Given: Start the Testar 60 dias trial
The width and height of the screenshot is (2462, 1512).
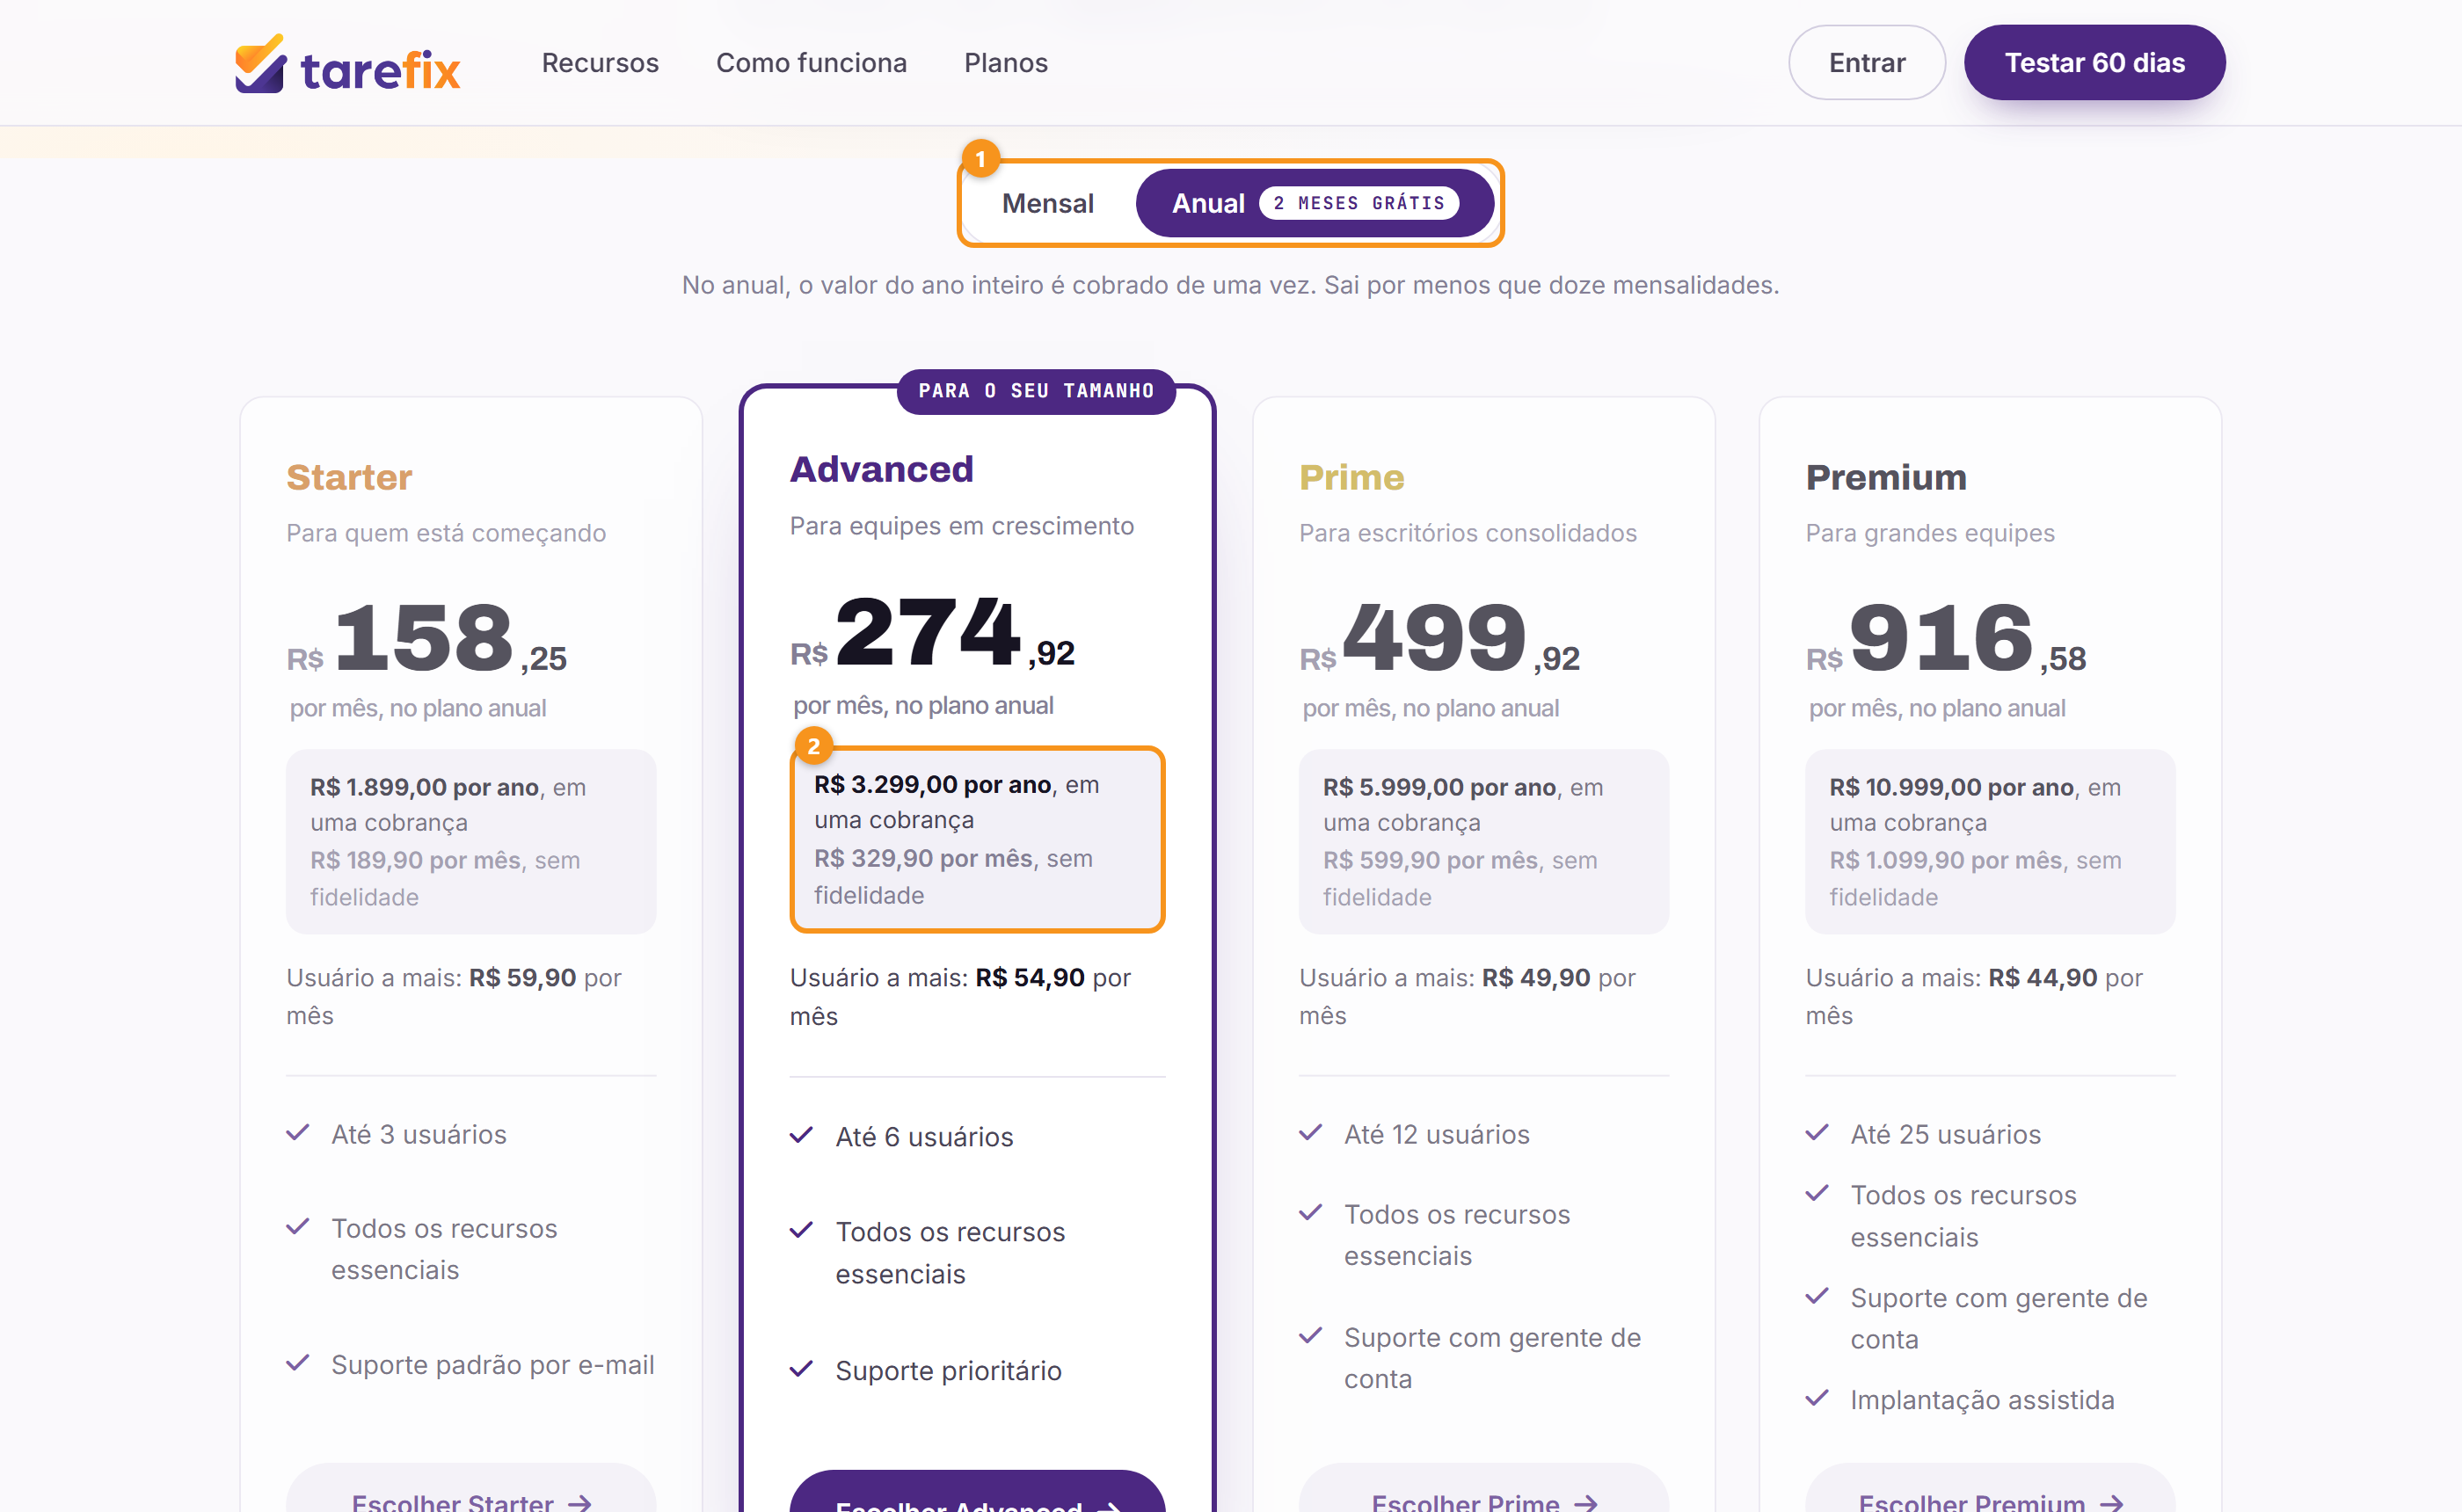Looking at the screenshot, I should coord(2094,63).
